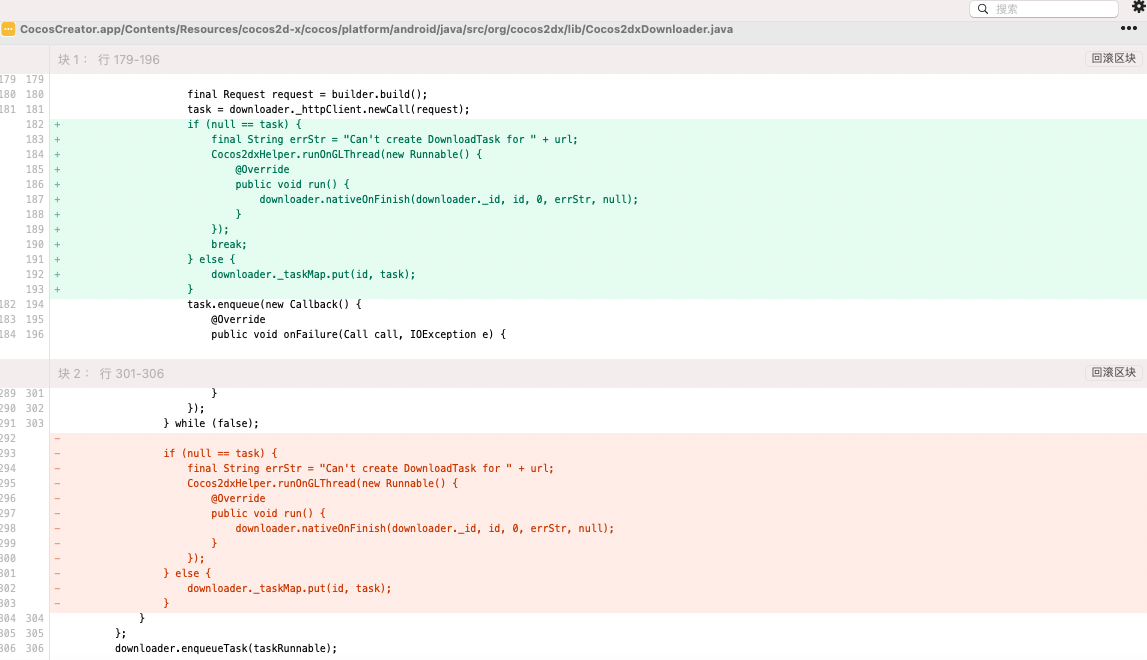Click the task.enqueue(new Callback() line
1147x660 pixels.
pos(274,305)
